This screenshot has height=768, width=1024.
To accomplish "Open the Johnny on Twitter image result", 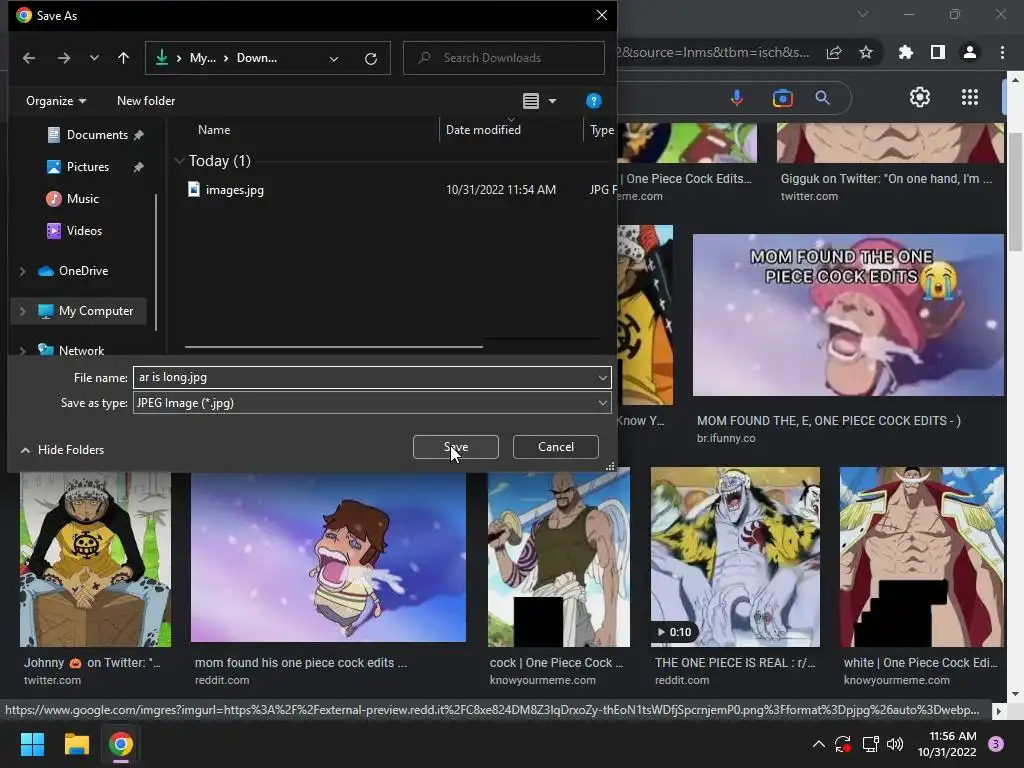I will (95, 560).
